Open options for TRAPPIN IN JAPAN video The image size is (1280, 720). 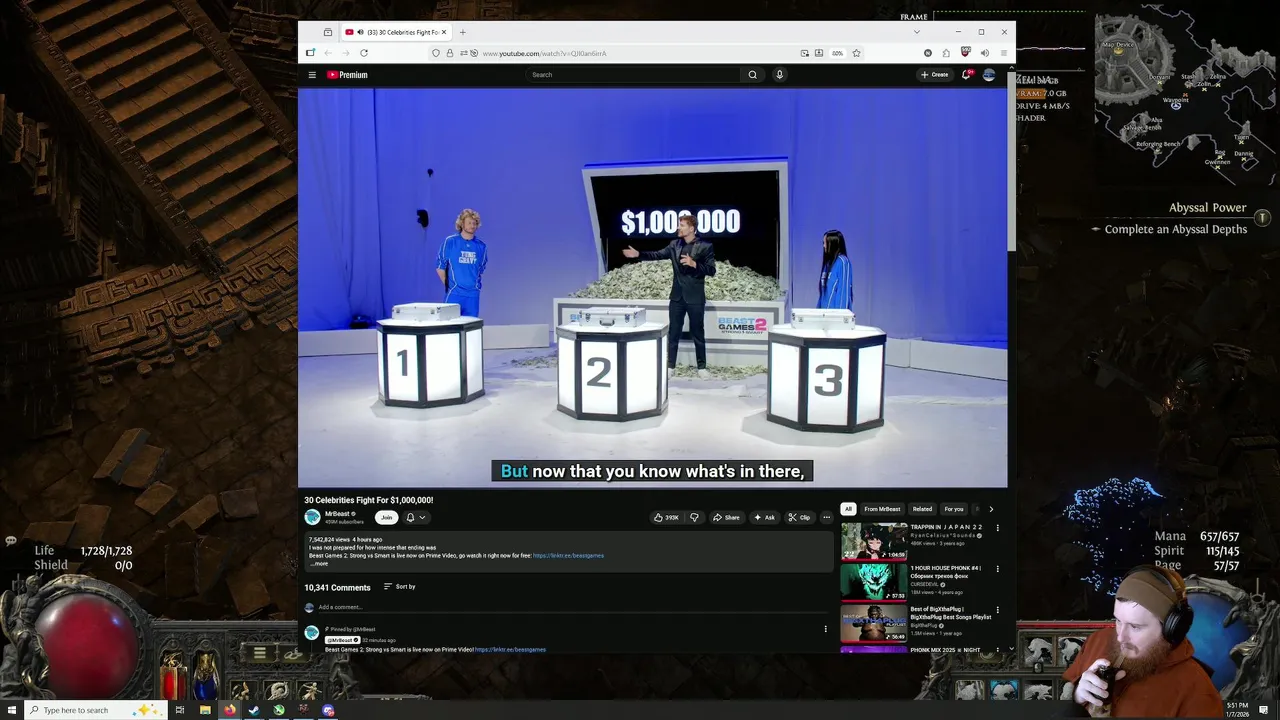(997, 528)
